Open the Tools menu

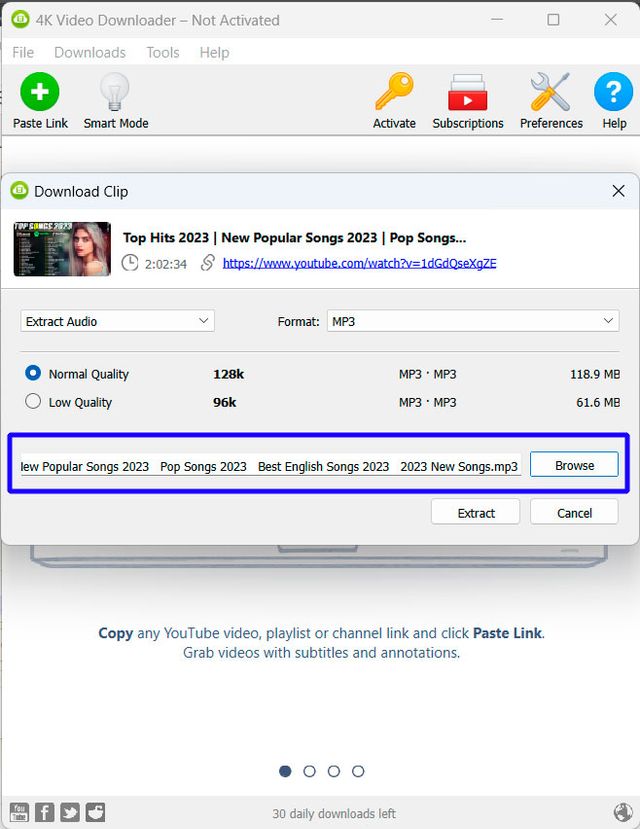[162, 52]
